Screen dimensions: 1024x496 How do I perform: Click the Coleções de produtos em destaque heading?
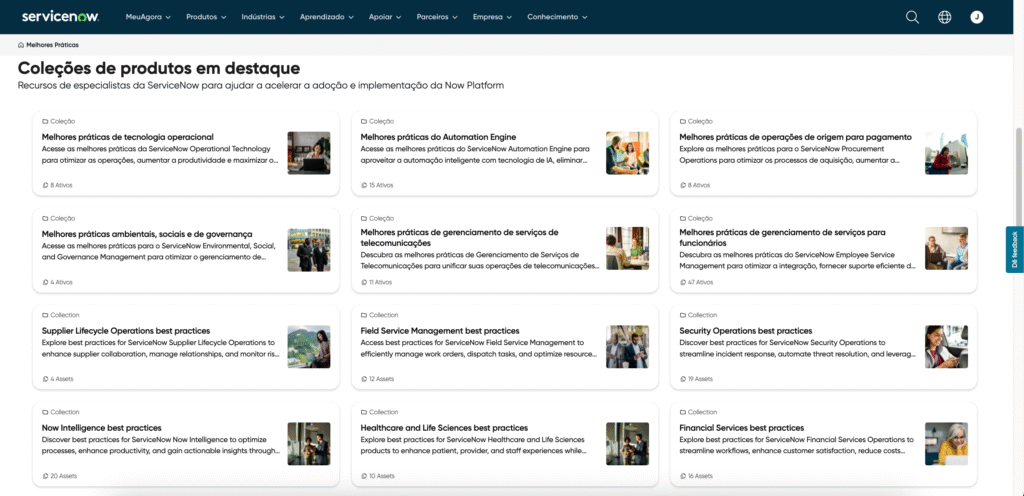pos(159,68)
